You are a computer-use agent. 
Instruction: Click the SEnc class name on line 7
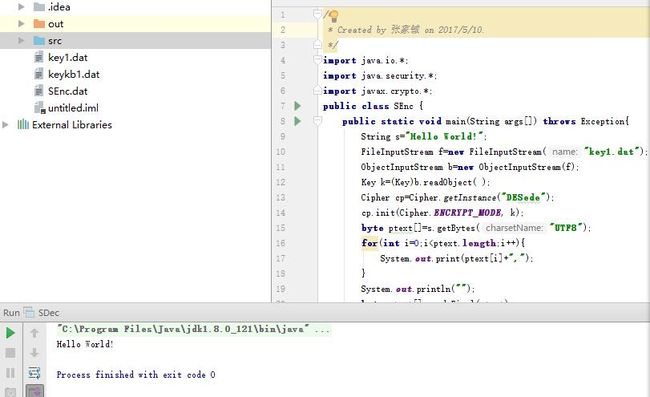pos(403,106)
